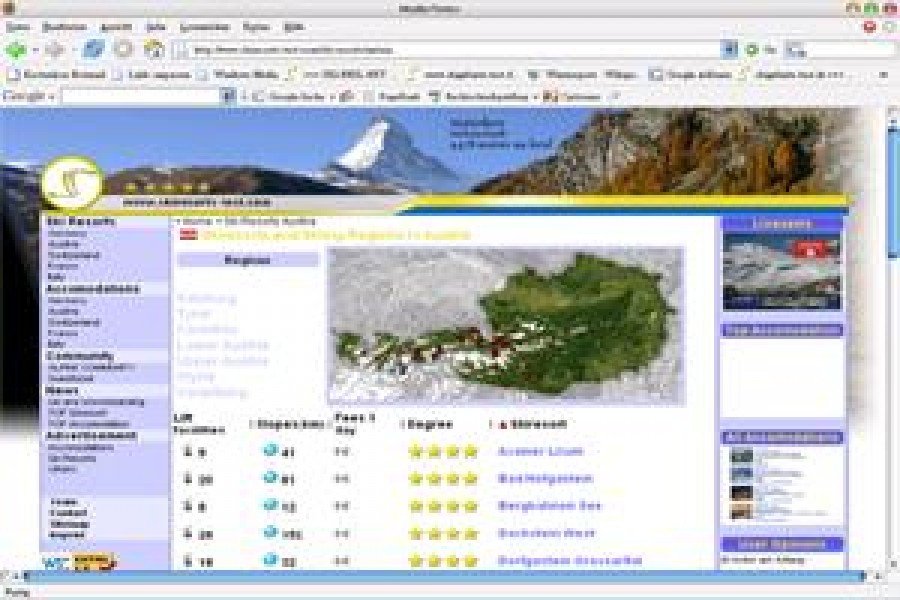Click the lift icon in Axamer Lizum row
900x600 pixels.
pos(188,451)
